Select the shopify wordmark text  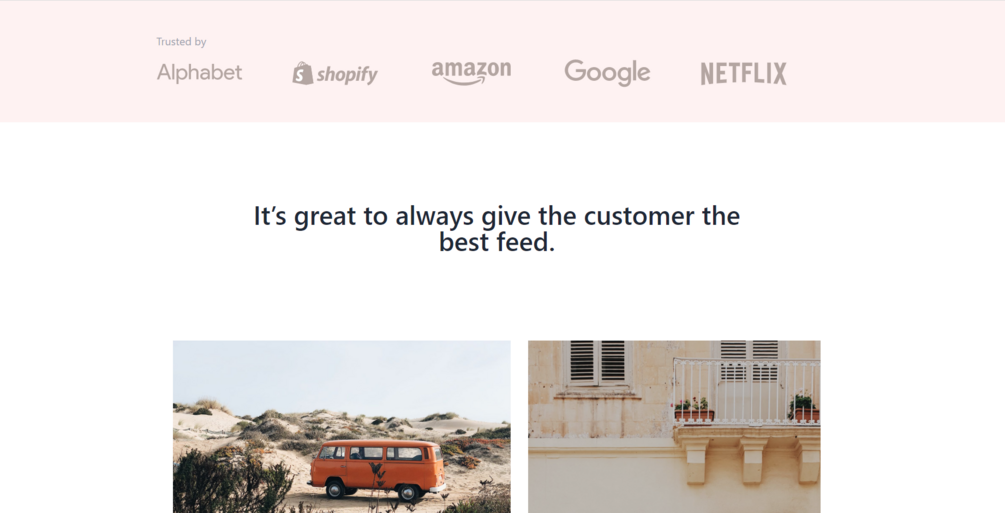[347, 75]
